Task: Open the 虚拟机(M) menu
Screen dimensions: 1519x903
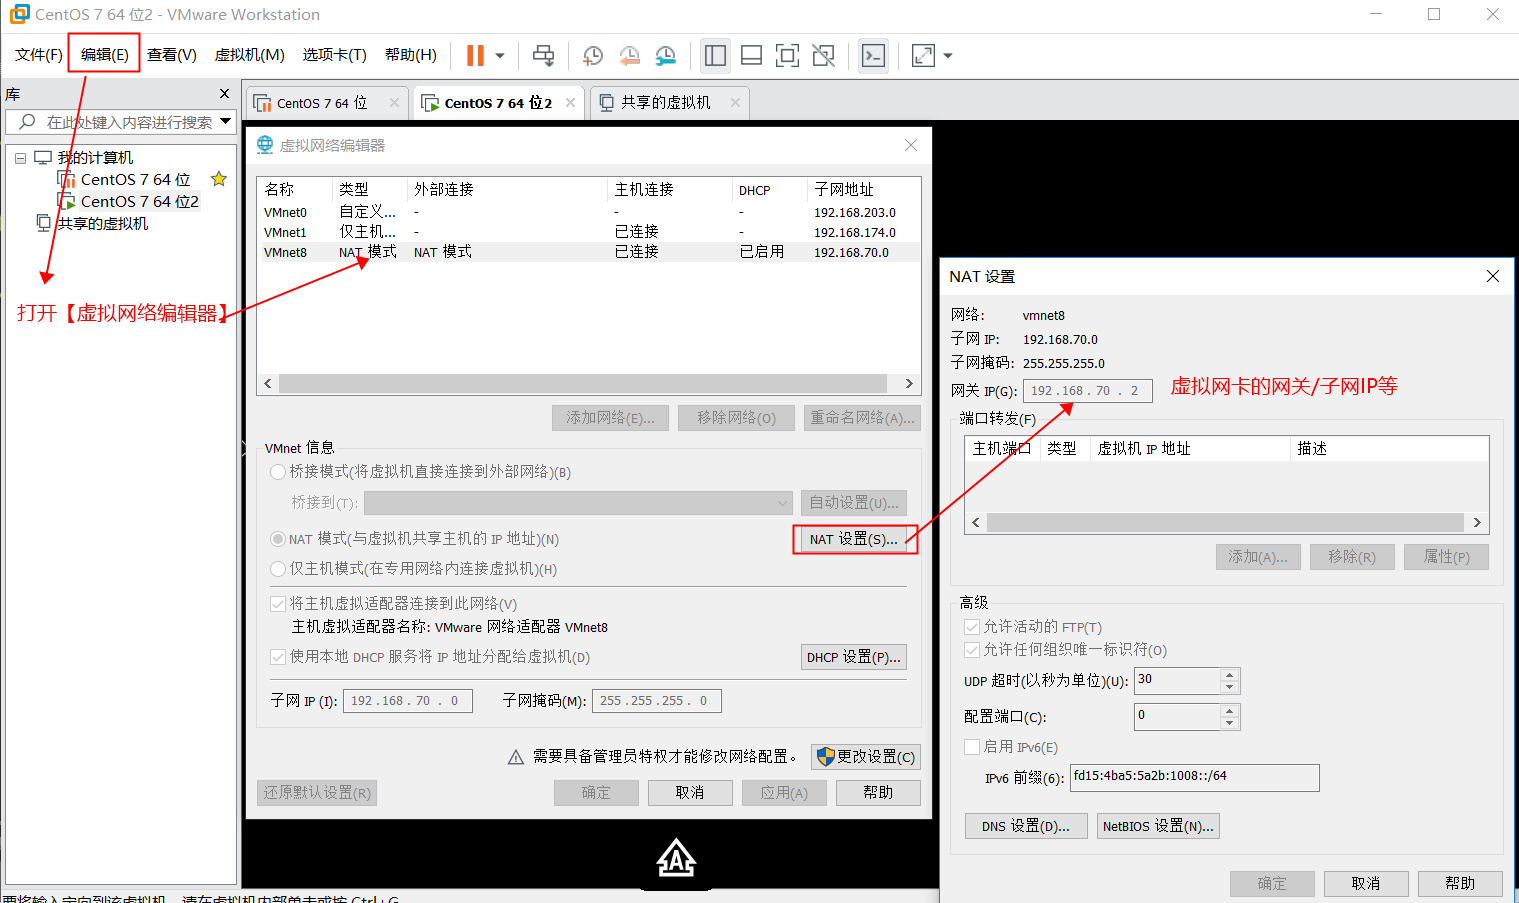Action: point(250,55)
